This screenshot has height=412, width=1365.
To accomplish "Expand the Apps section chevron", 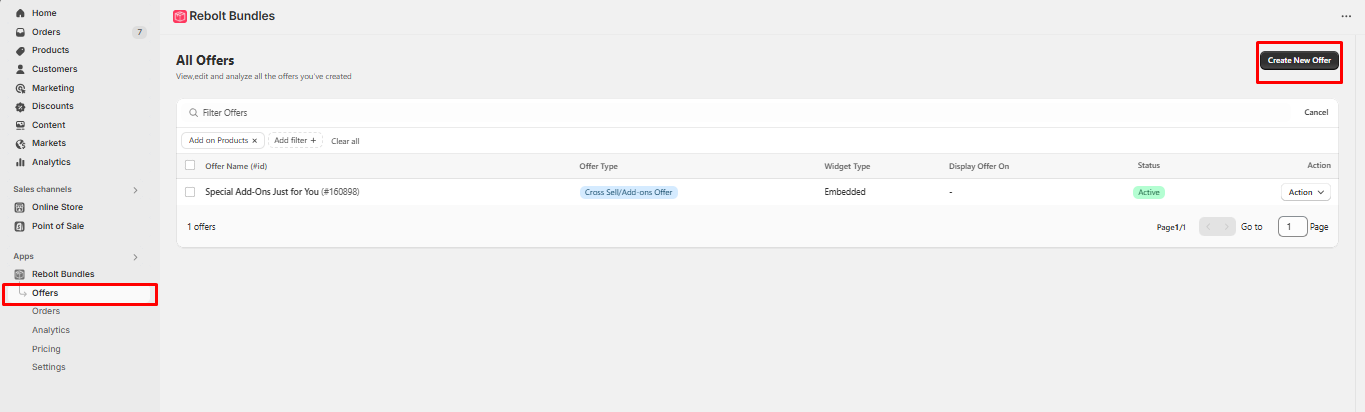I will [135, 257].
